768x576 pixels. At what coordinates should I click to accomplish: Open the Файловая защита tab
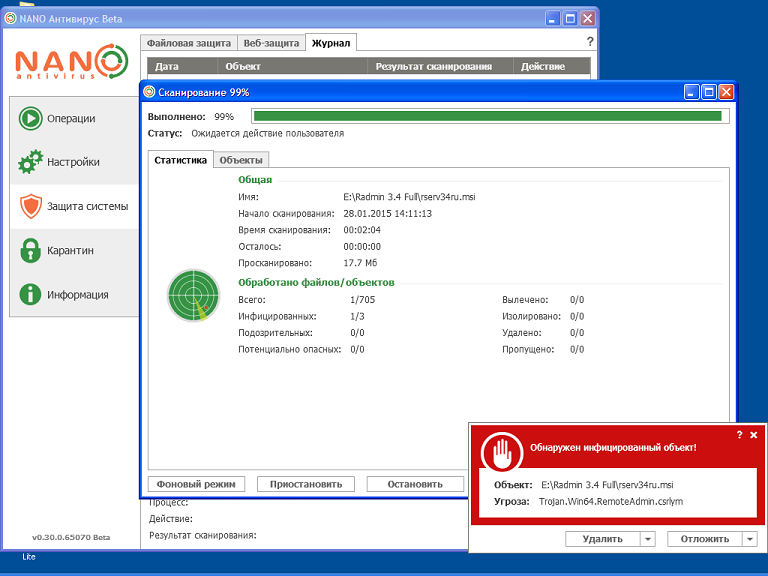point(188,43)
